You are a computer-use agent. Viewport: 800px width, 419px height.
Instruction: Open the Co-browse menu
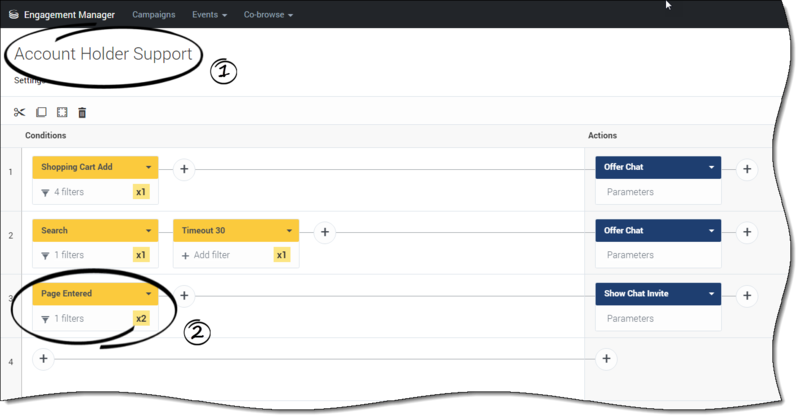pos(268,15)
